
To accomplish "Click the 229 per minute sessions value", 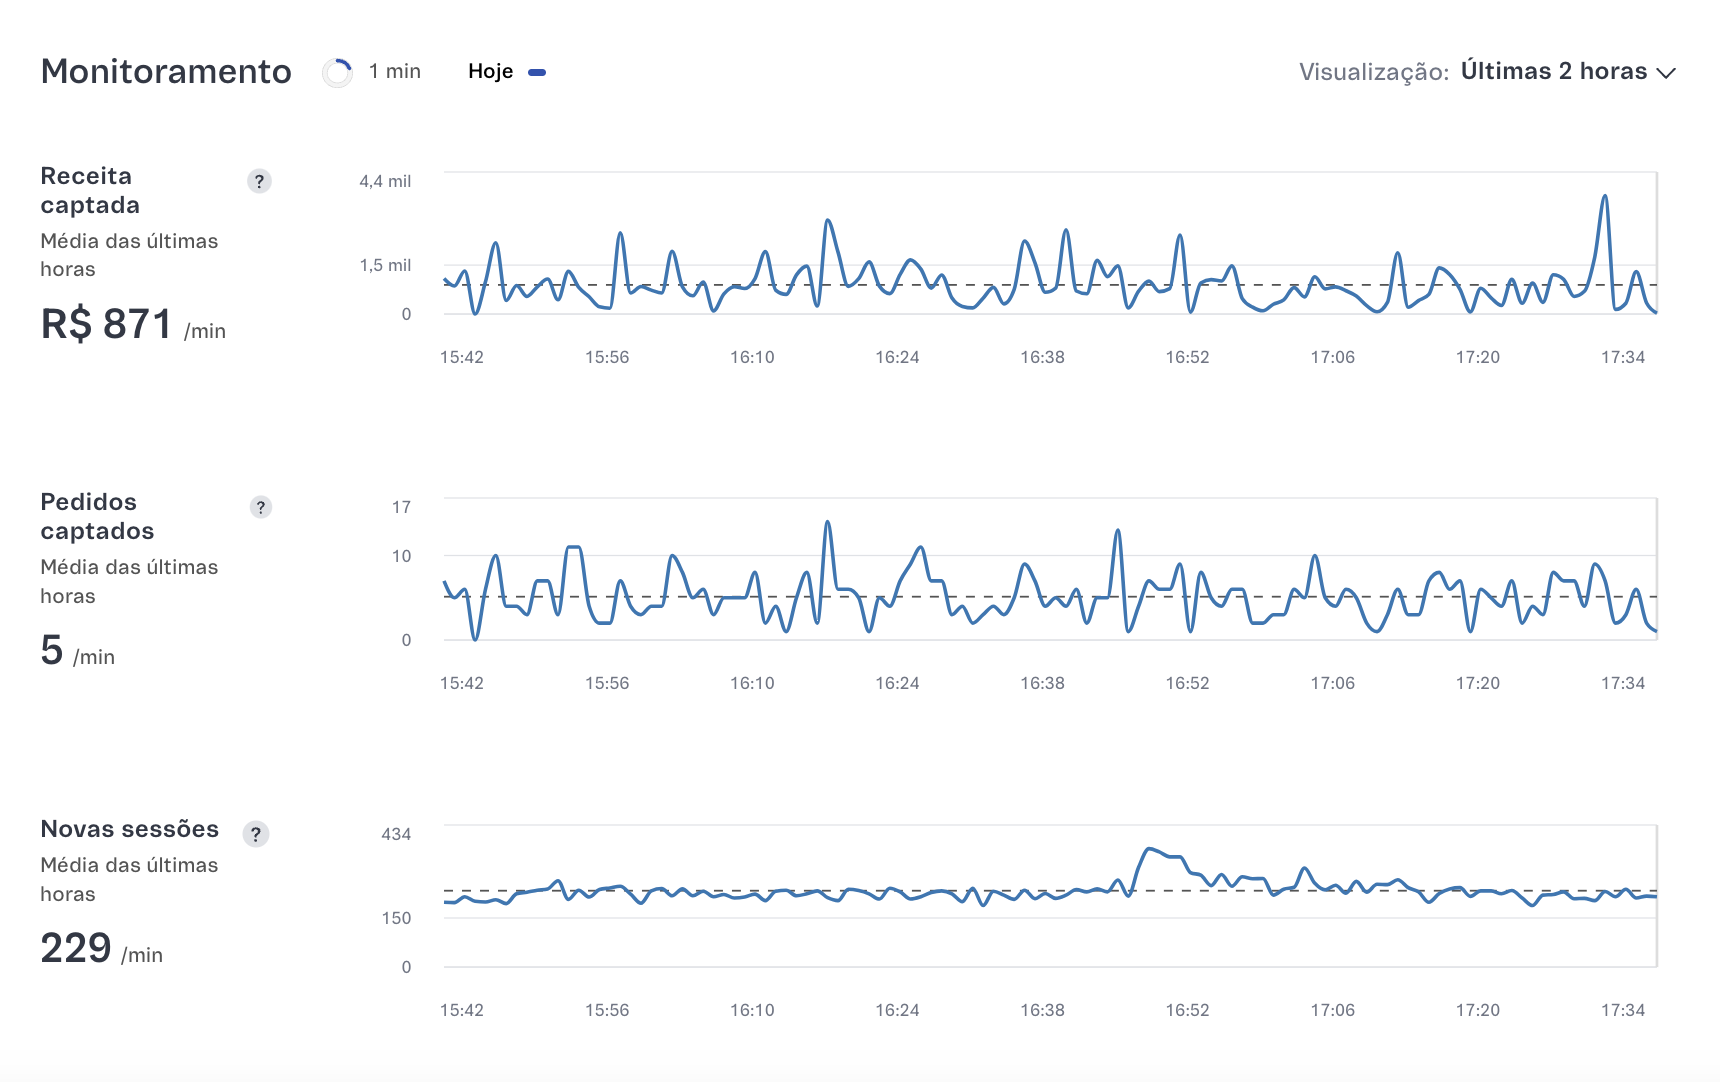I will (76, 948).
